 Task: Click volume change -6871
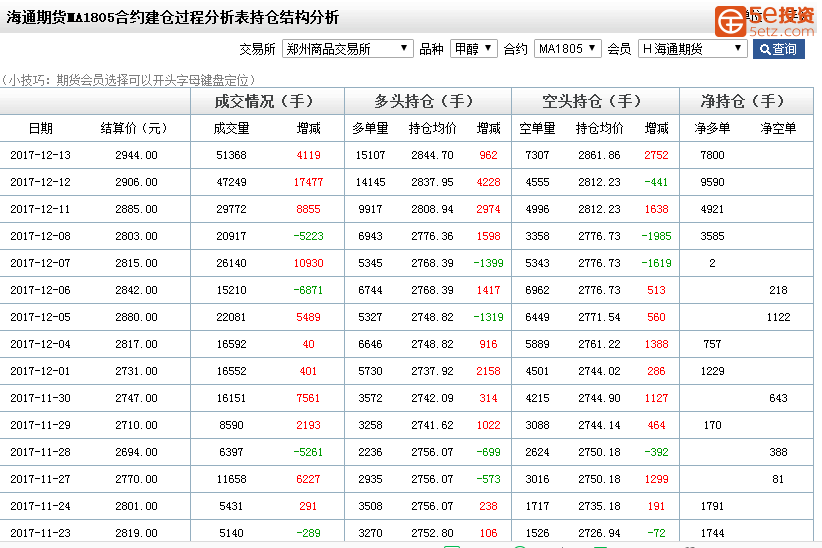pos(308,290)
